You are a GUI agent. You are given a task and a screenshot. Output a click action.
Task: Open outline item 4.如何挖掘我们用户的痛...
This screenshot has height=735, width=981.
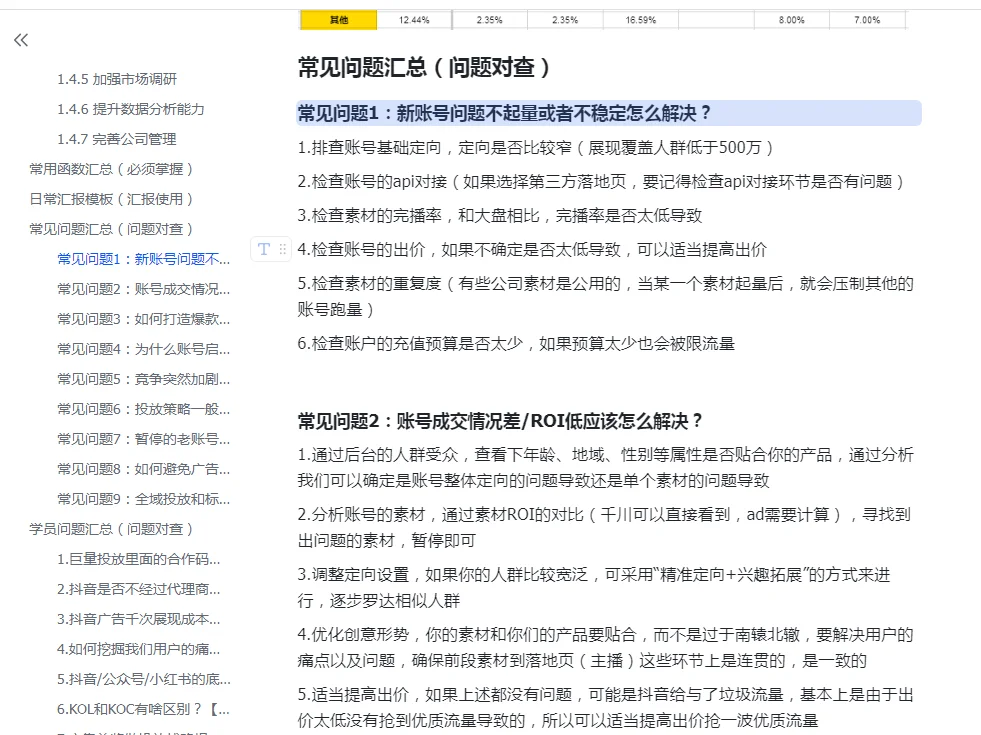pyautogui.click(x=139, y=650)
